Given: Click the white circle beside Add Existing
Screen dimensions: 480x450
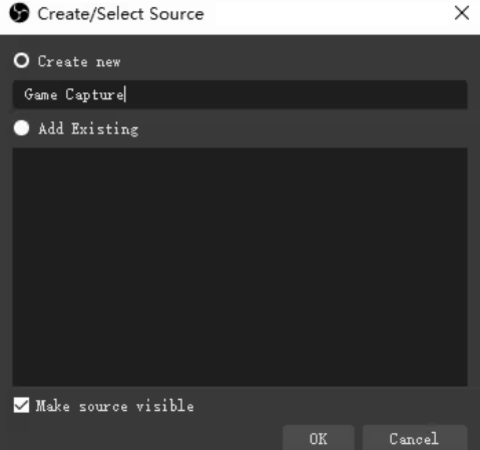Looking at the screenshot, I should [x=21, y=128].
